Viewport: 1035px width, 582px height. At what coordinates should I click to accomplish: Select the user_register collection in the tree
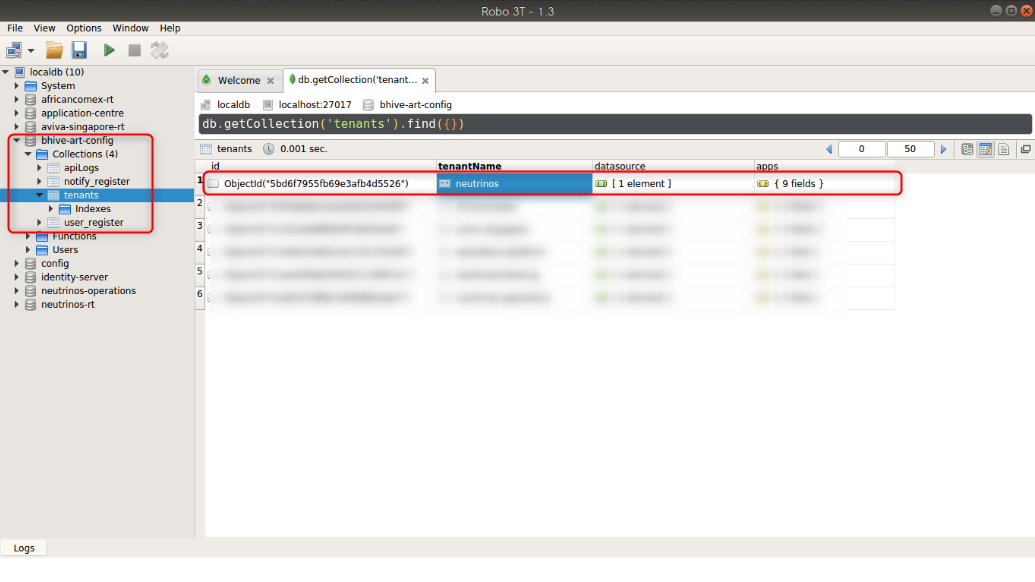(x=93, y=222)
